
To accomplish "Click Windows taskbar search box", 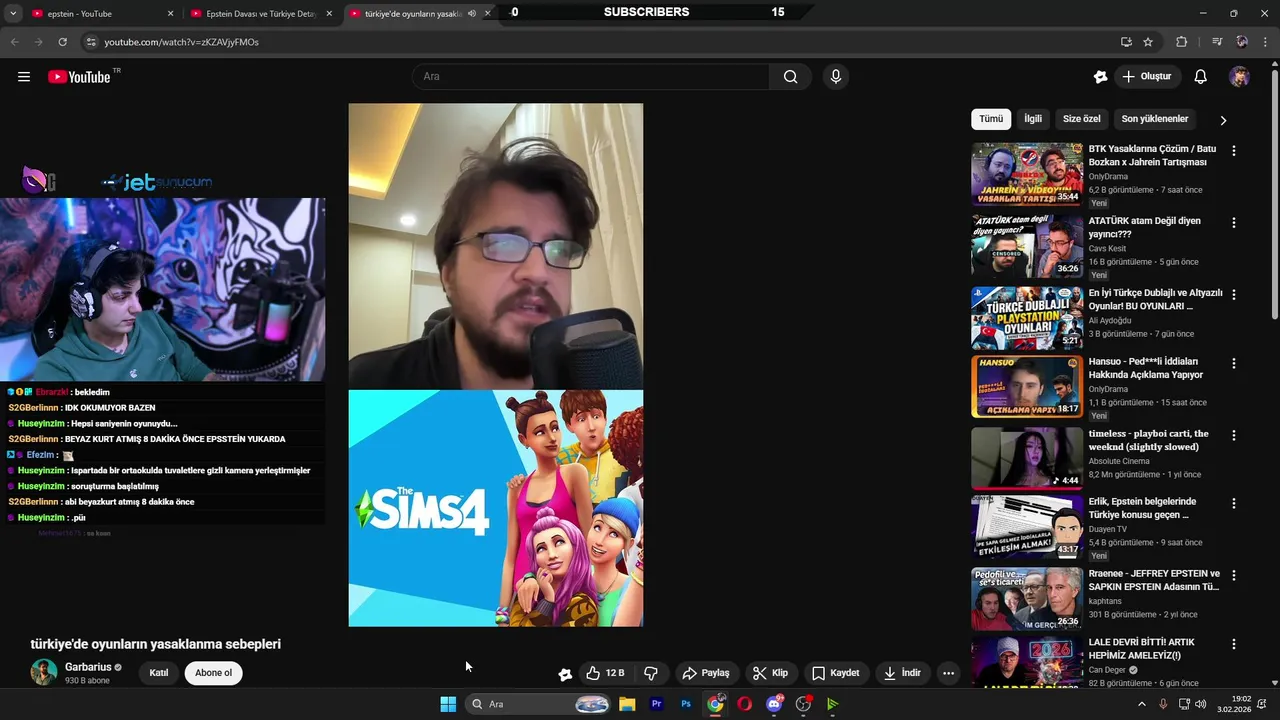I will [x=538, y=704].
